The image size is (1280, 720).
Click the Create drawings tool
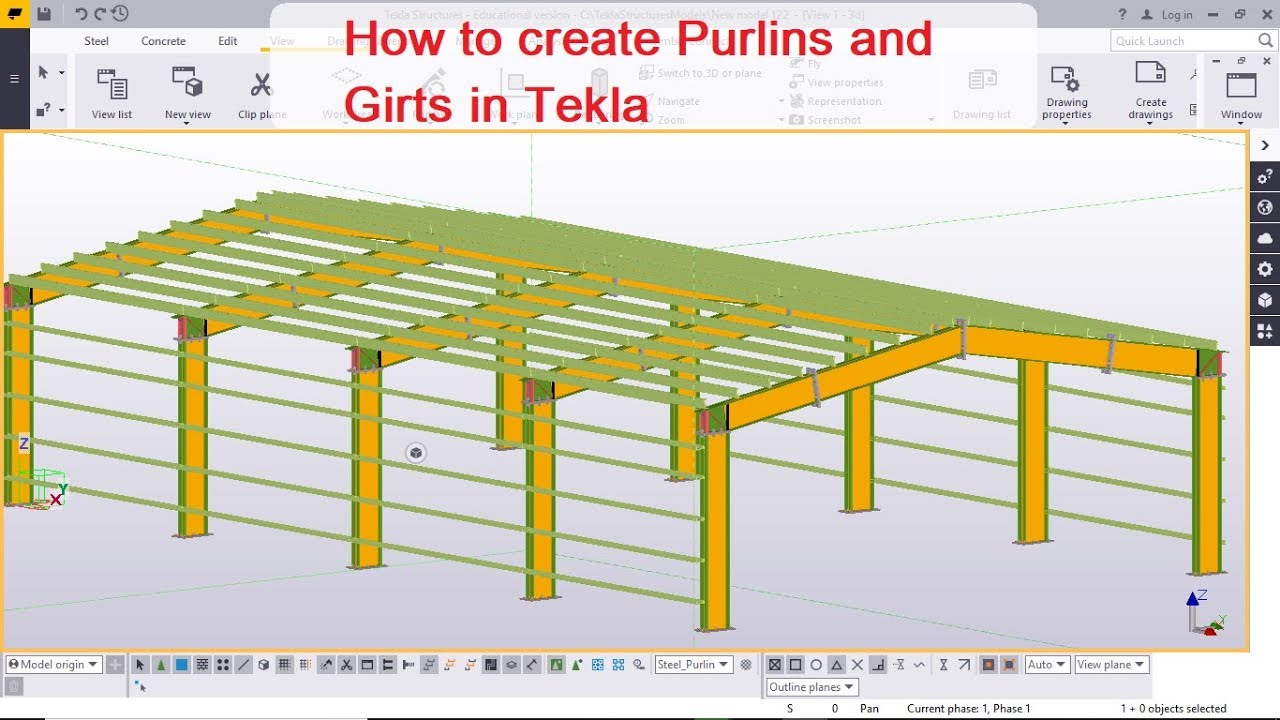(x=1151, y=92)
